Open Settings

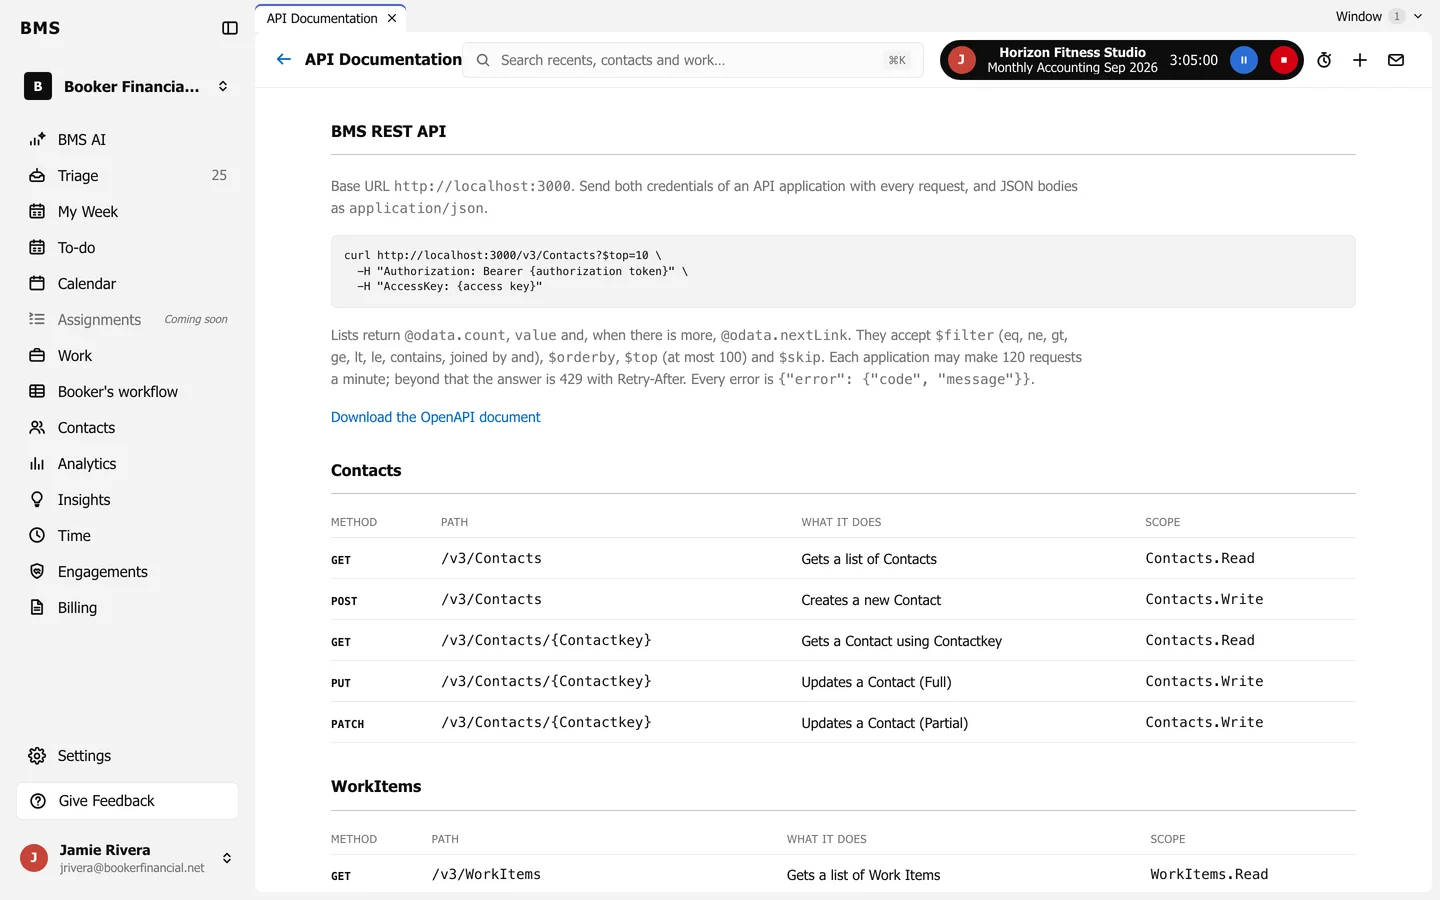point(128,756)
